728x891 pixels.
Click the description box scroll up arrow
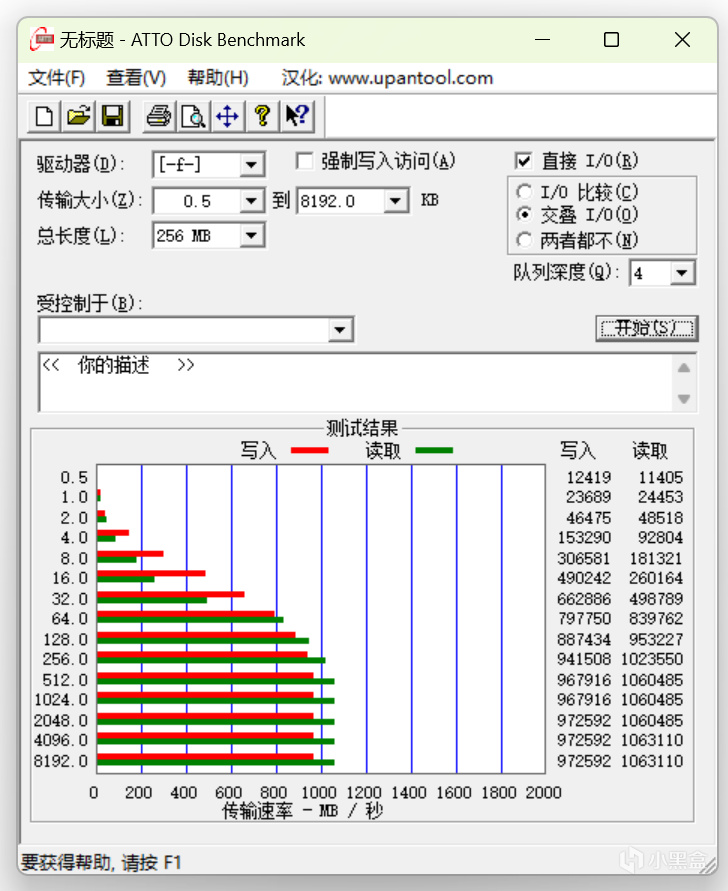(684, 368)
